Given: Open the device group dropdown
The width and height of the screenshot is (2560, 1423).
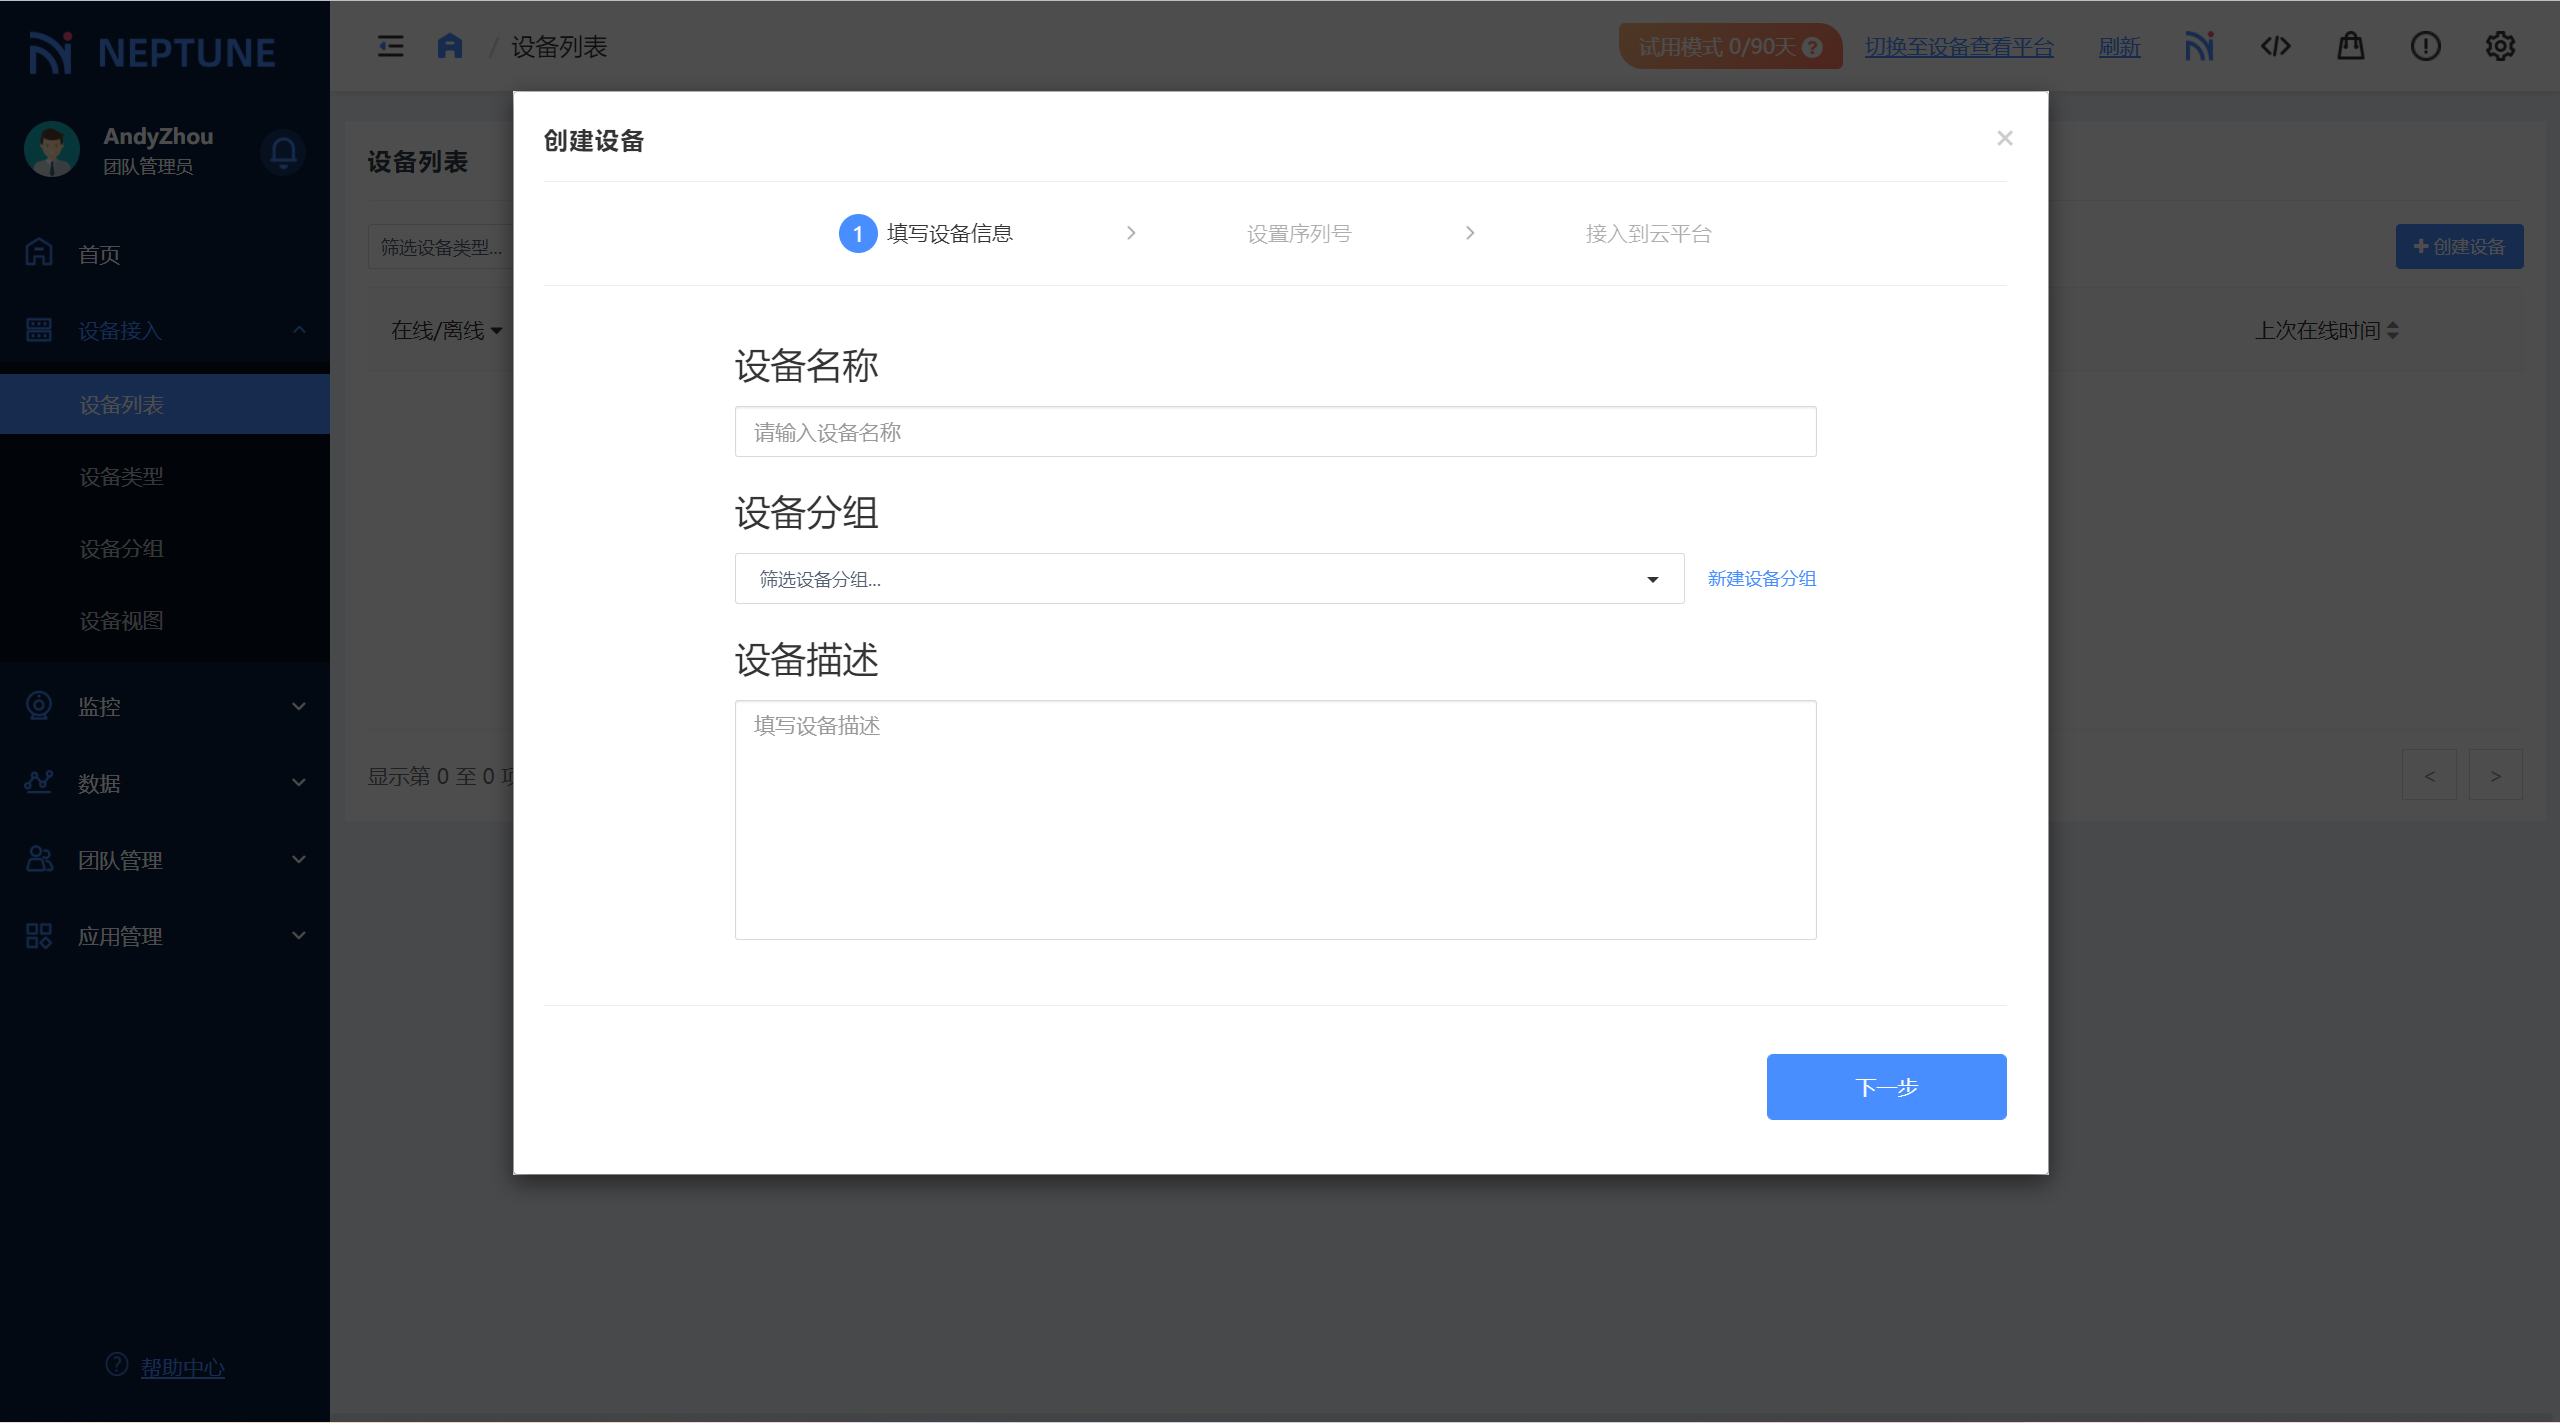Looking at the screenshot, I should 1208,579.
